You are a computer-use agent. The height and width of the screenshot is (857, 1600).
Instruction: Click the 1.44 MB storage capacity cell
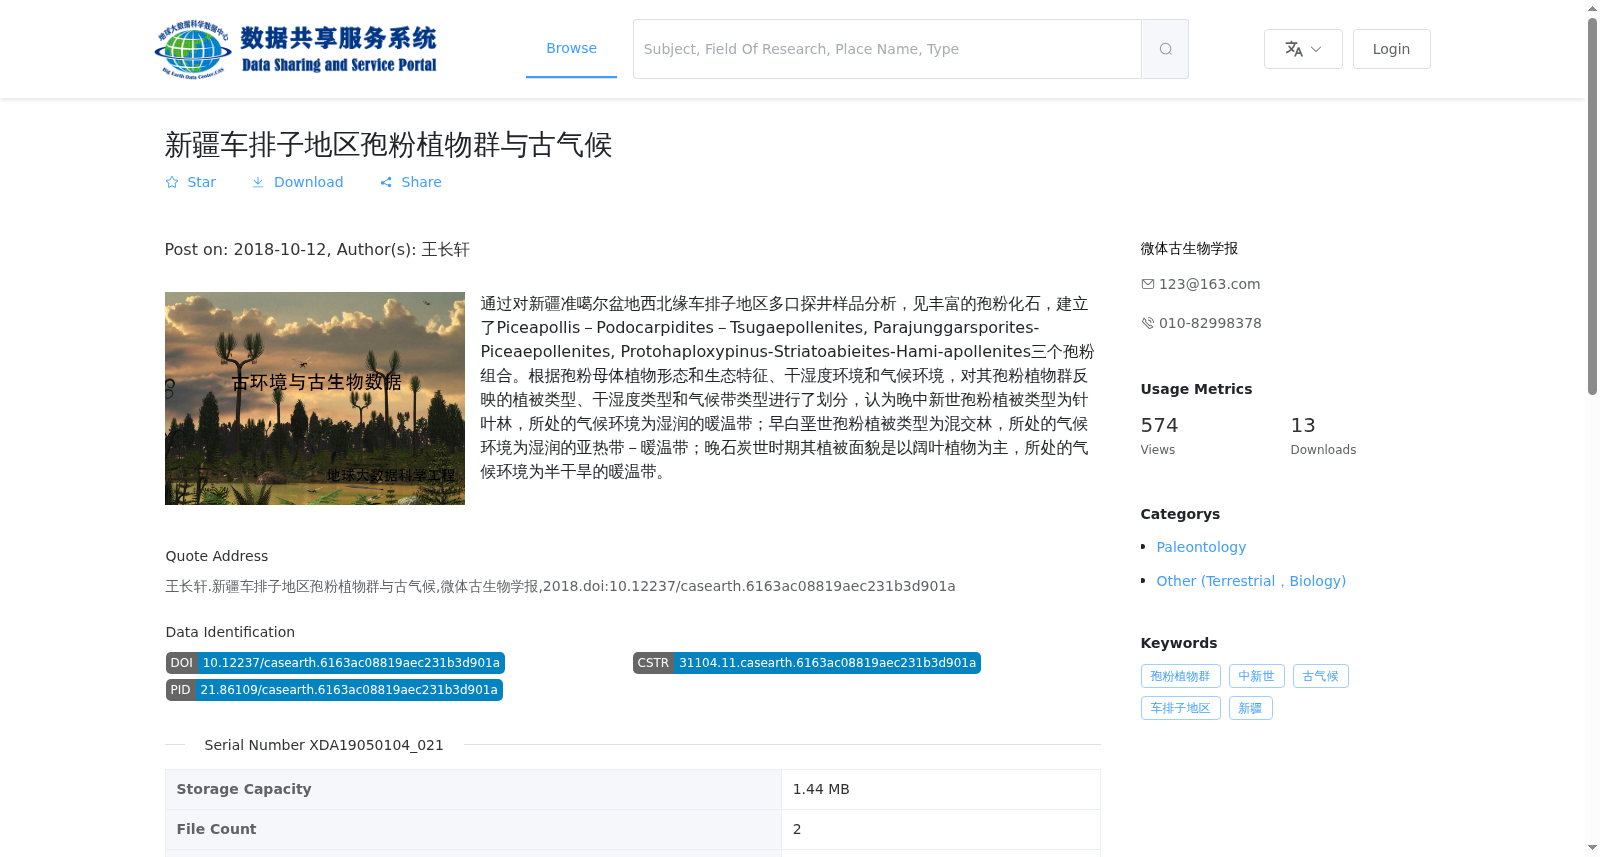pyautogui.click(x=940, y=789)
